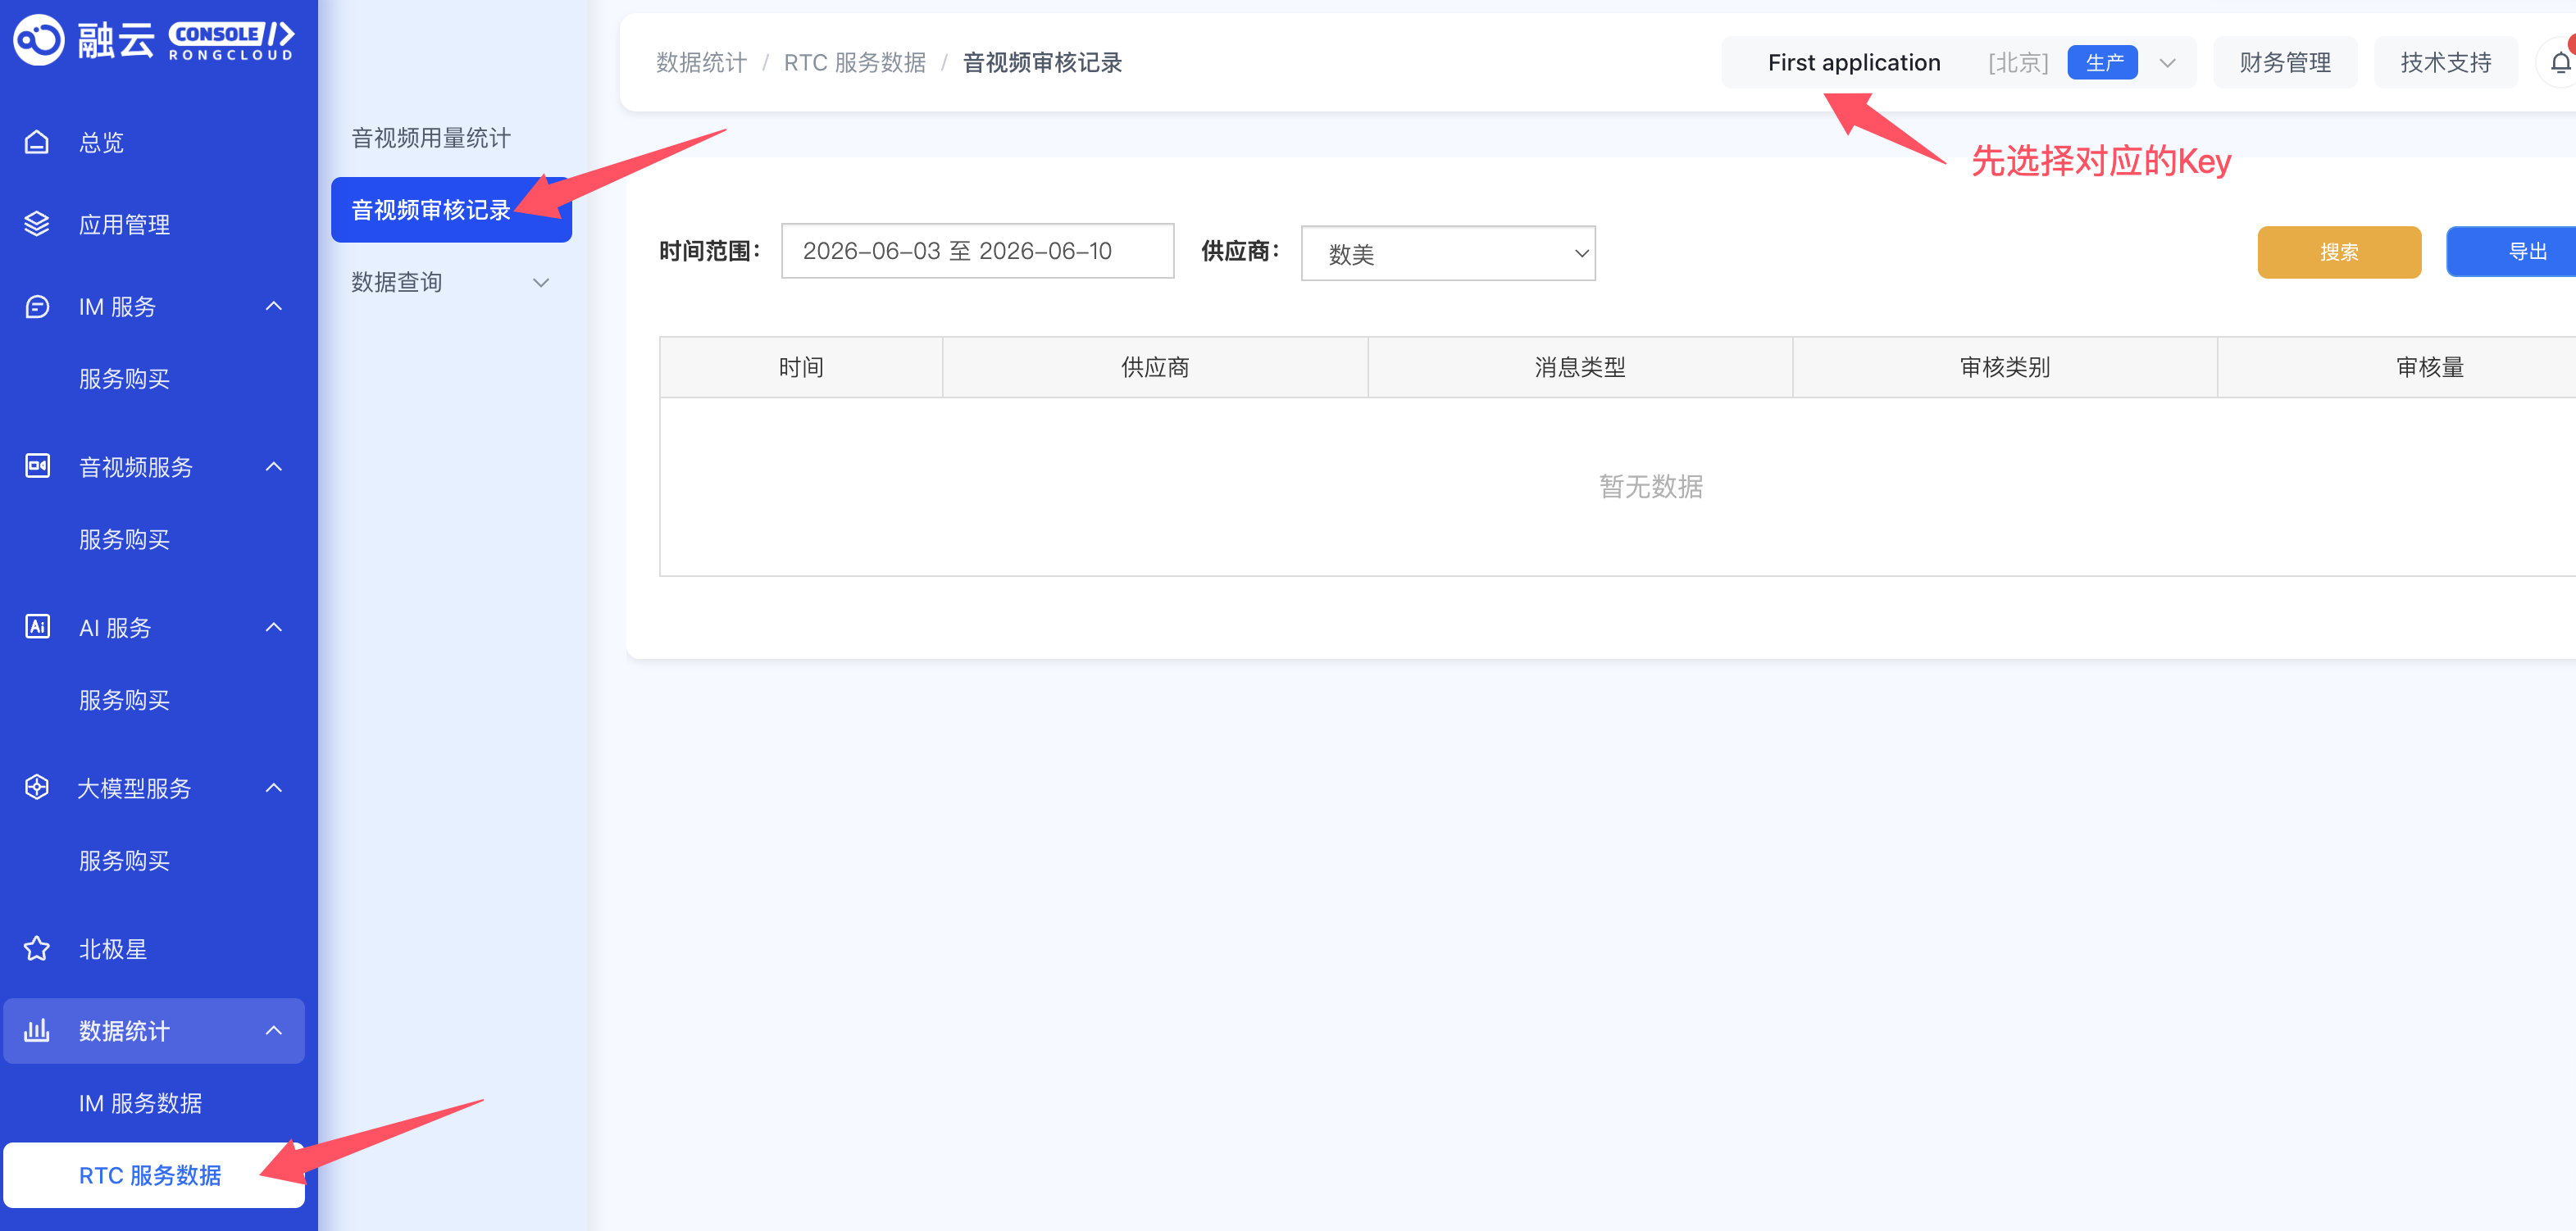Select RTC 服务数据 menu item
The image size is (2576, 1231).
tap(154, 1175)
